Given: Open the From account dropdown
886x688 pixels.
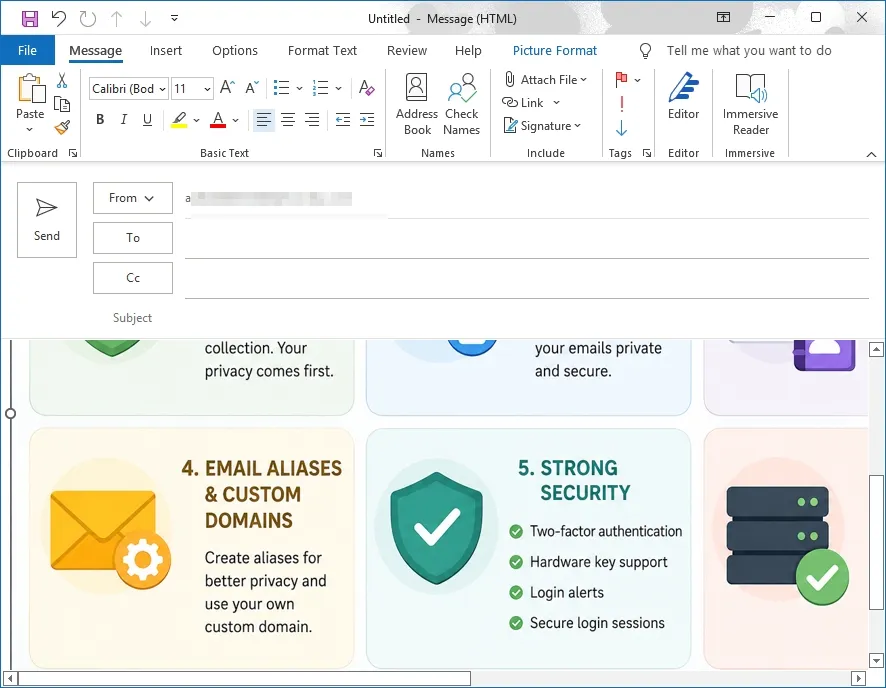Looking at the screenshot, I should 133,198.
